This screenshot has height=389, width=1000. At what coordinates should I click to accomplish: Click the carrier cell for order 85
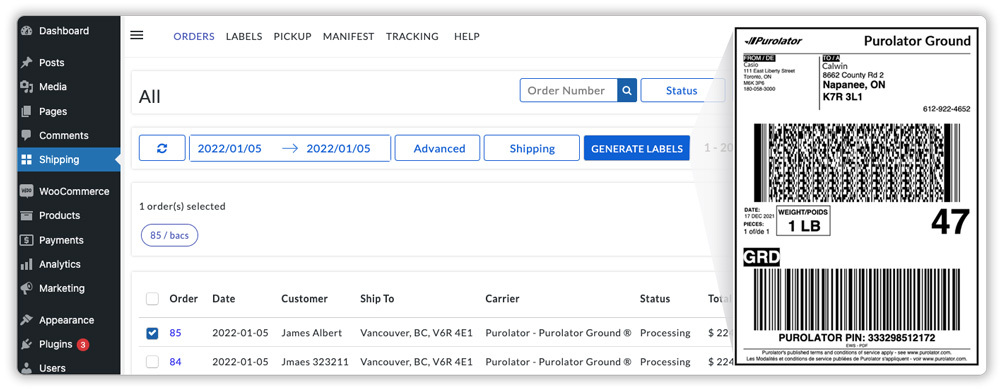click(x=559, y=333)
